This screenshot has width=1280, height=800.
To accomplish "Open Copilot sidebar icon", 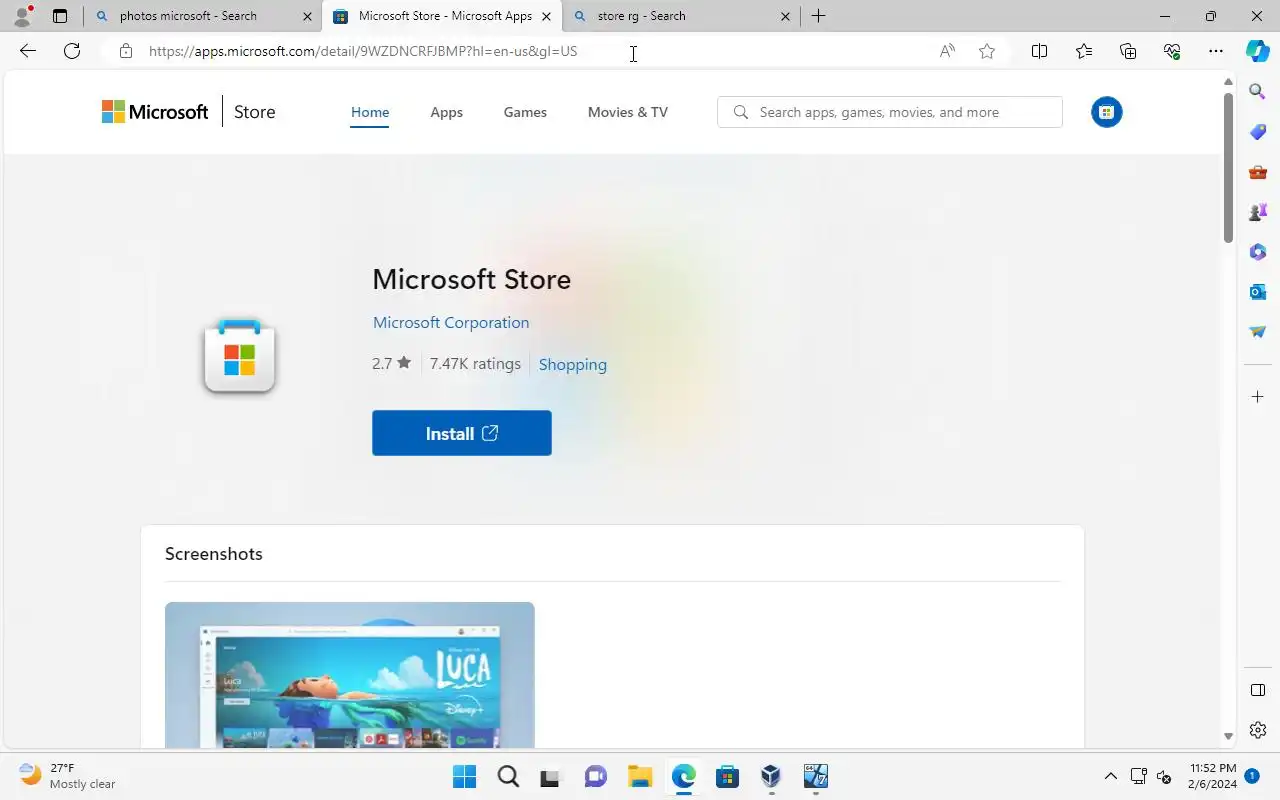I will point(1258,51).
